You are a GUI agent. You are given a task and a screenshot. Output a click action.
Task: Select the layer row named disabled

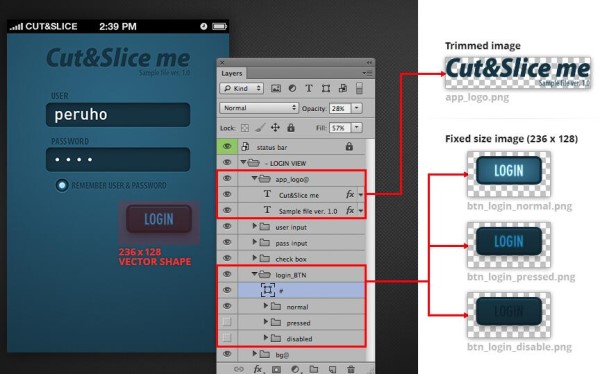click(x=301, y=338)
